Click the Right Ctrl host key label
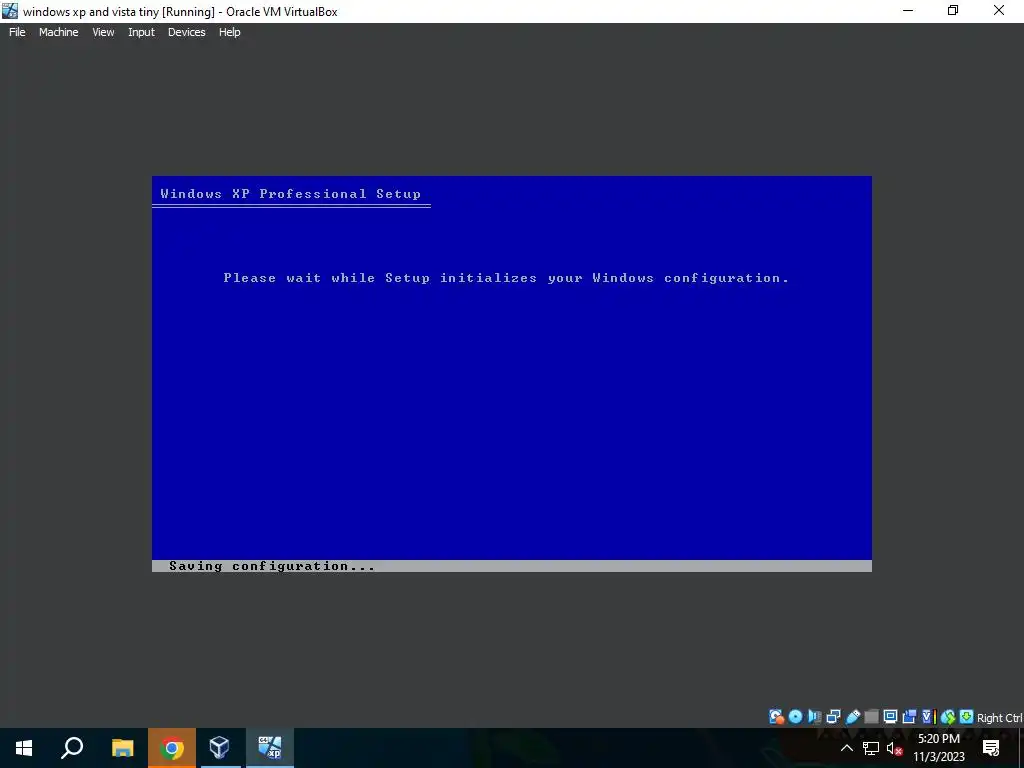 point(1000,718)
